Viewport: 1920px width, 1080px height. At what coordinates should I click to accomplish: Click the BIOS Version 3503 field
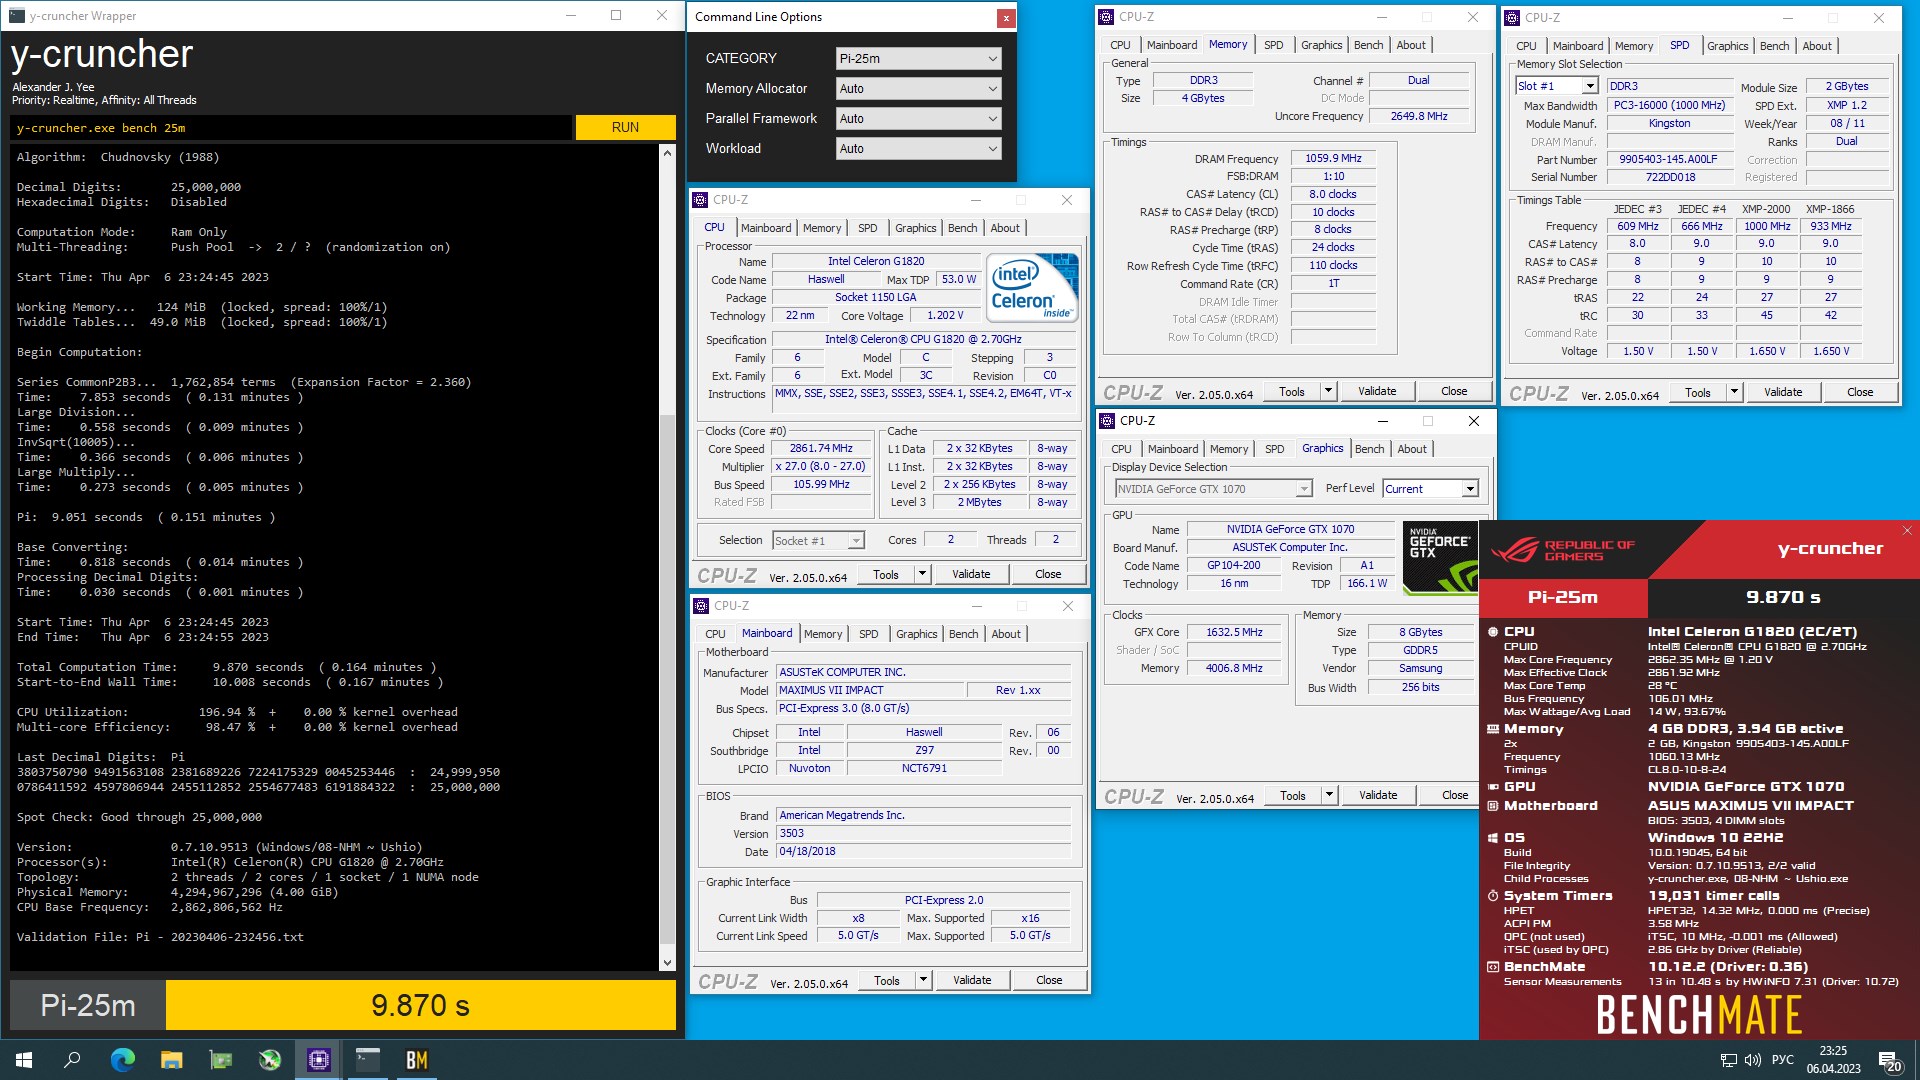tap(922, 834)
